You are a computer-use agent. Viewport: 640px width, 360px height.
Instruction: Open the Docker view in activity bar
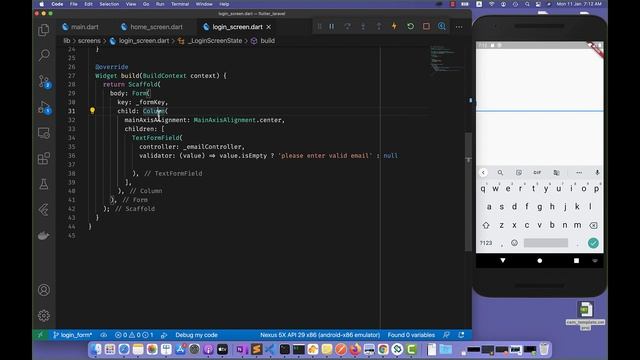(x=44, y=236)
